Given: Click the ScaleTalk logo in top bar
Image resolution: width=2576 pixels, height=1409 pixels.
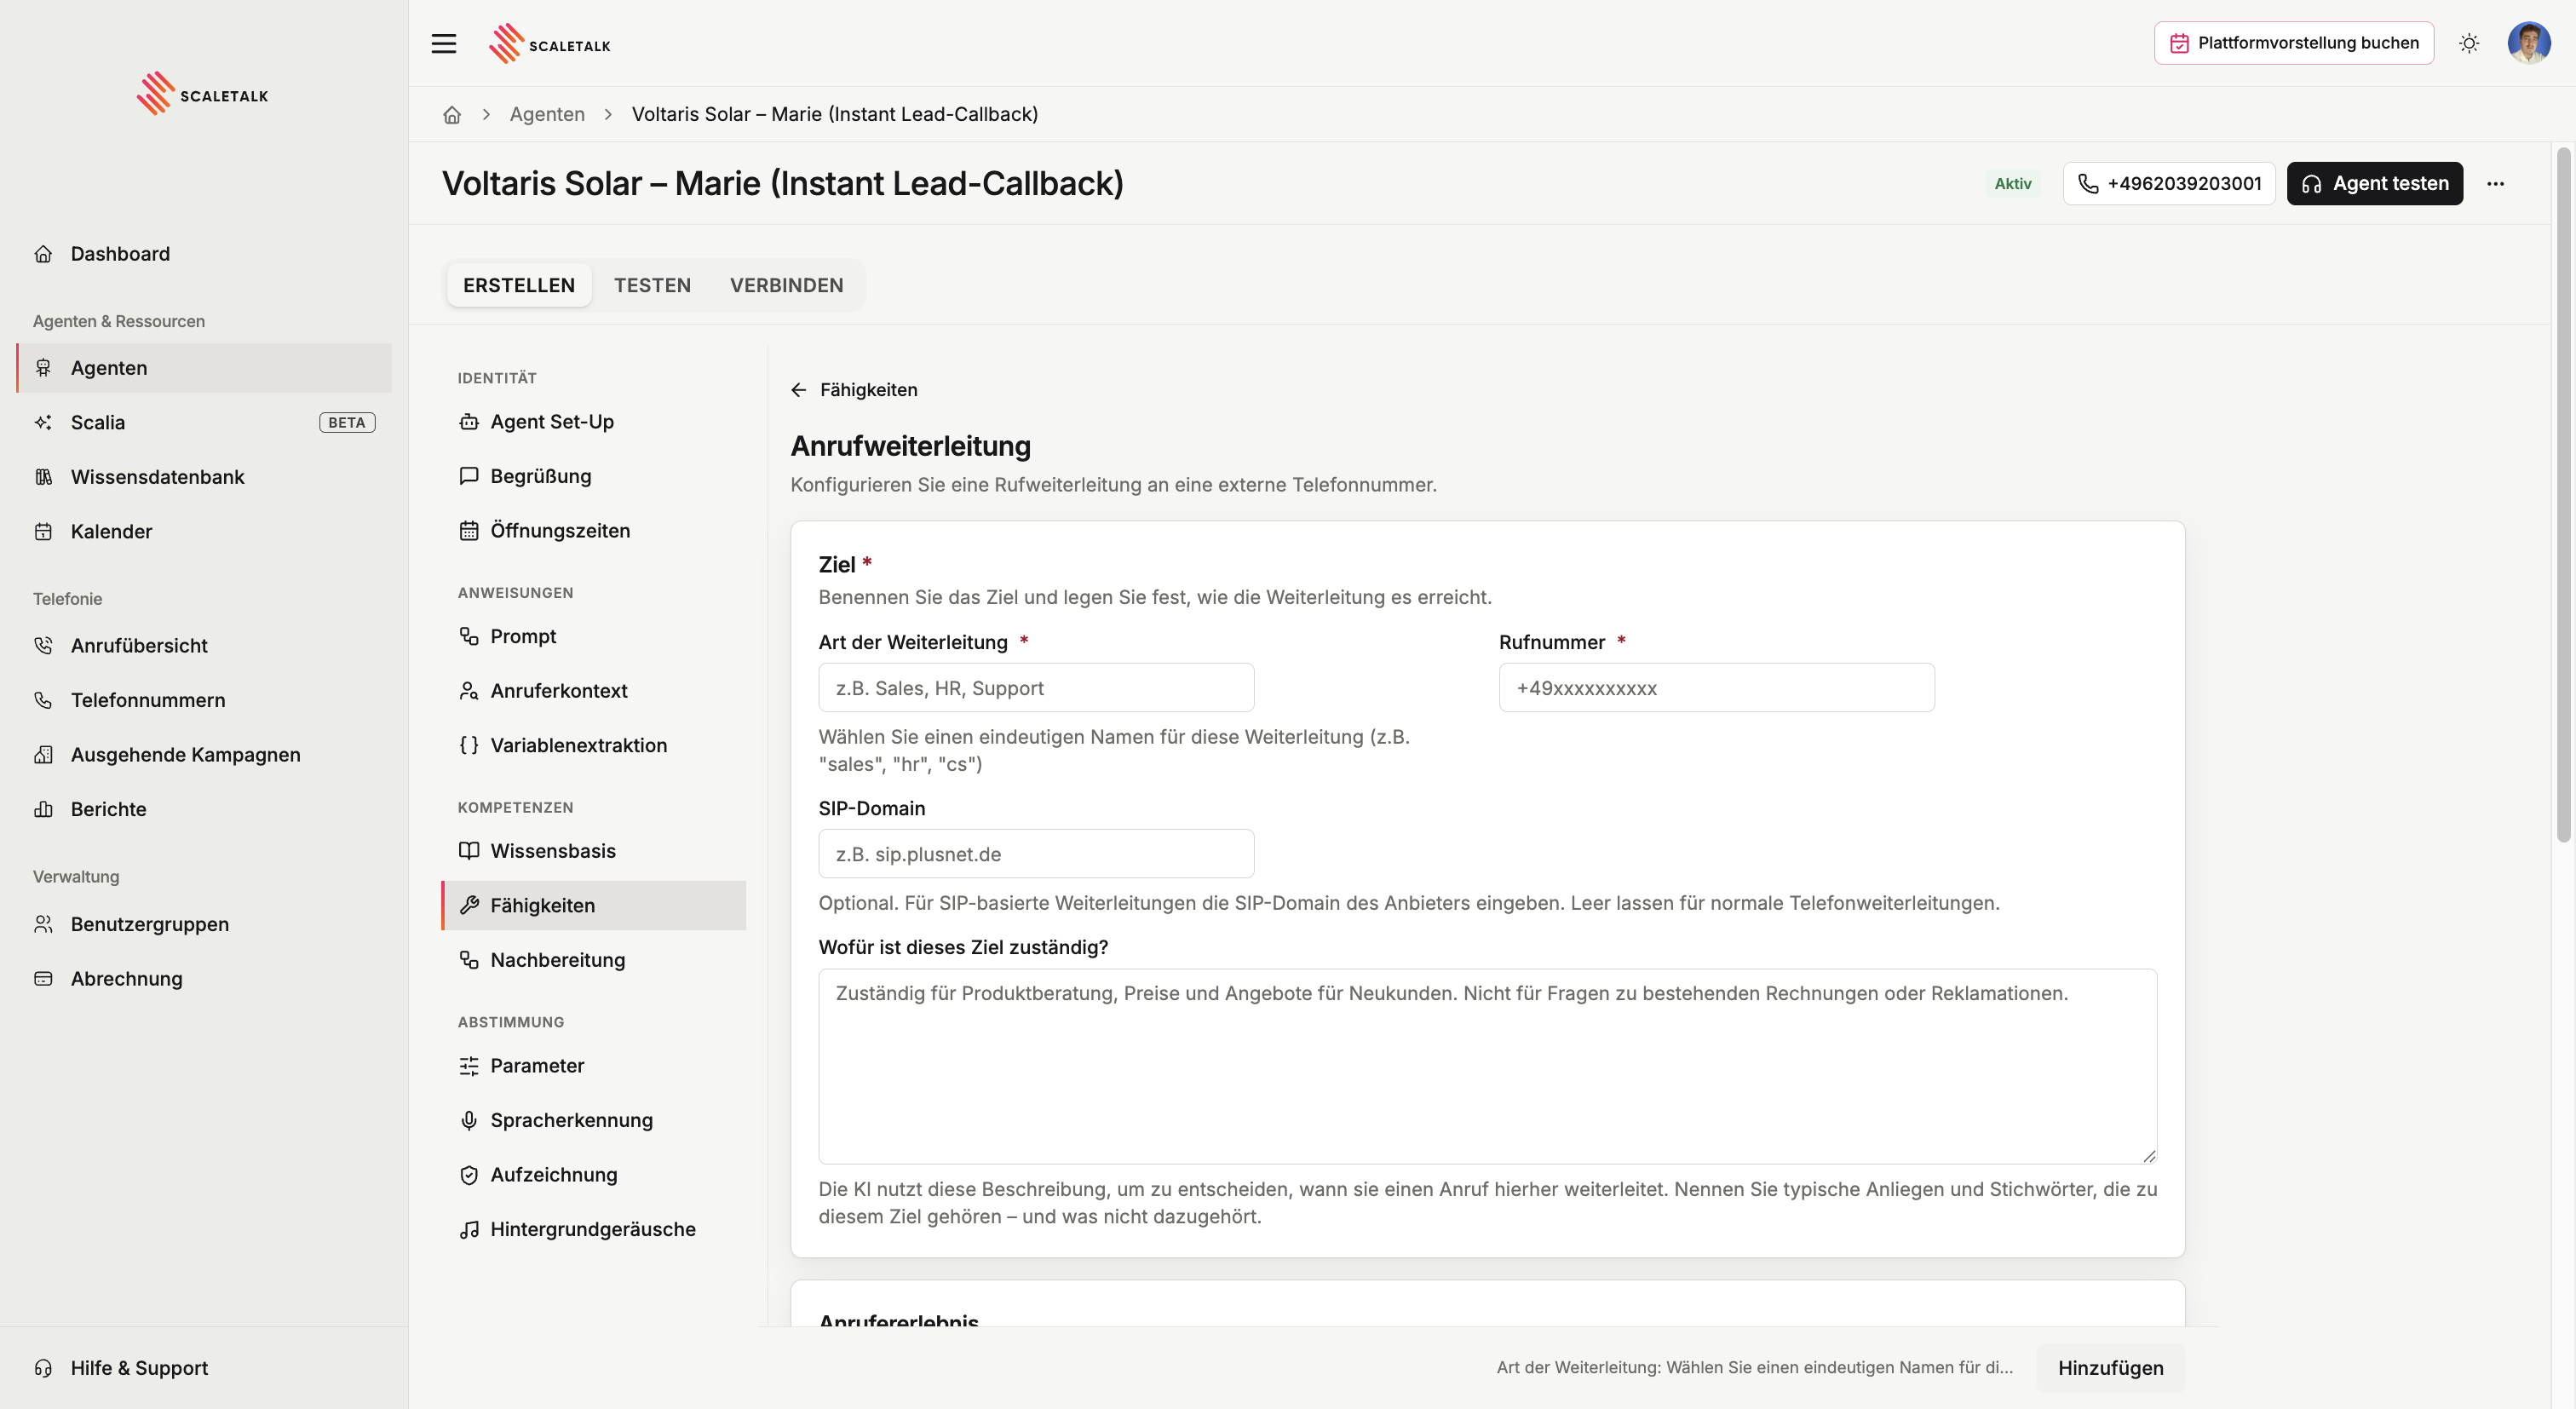Looking at the screenshot, I should [x=550, y=44].
